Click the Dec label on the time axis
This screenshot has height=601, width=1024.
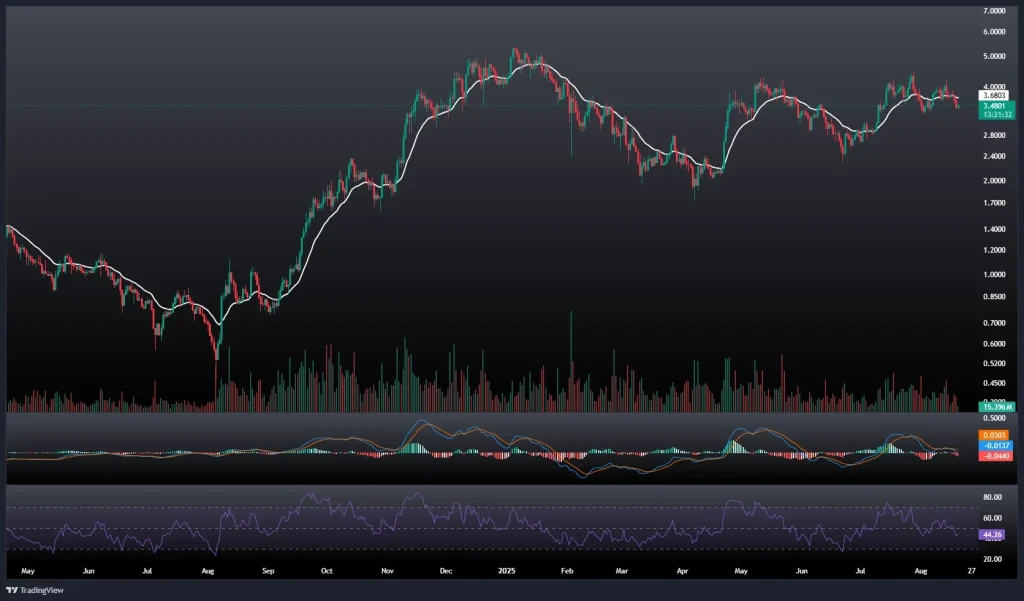[x=446, y=571]
